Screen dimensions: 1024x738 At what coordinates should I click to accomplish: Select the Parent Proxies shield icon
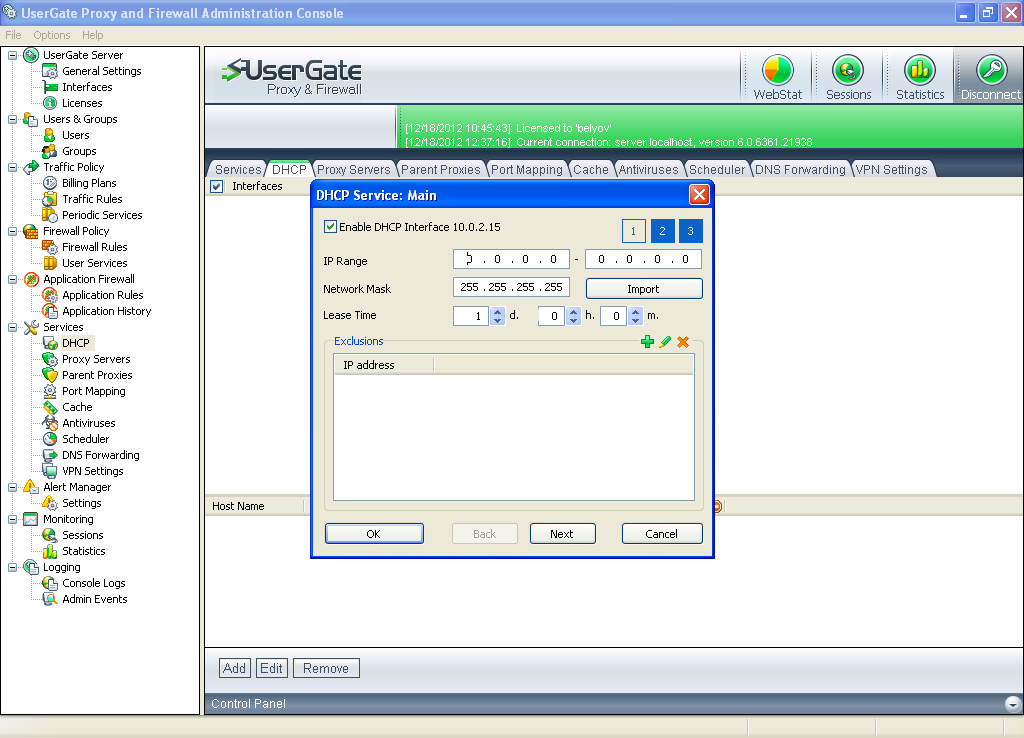[x=50, y=375]
